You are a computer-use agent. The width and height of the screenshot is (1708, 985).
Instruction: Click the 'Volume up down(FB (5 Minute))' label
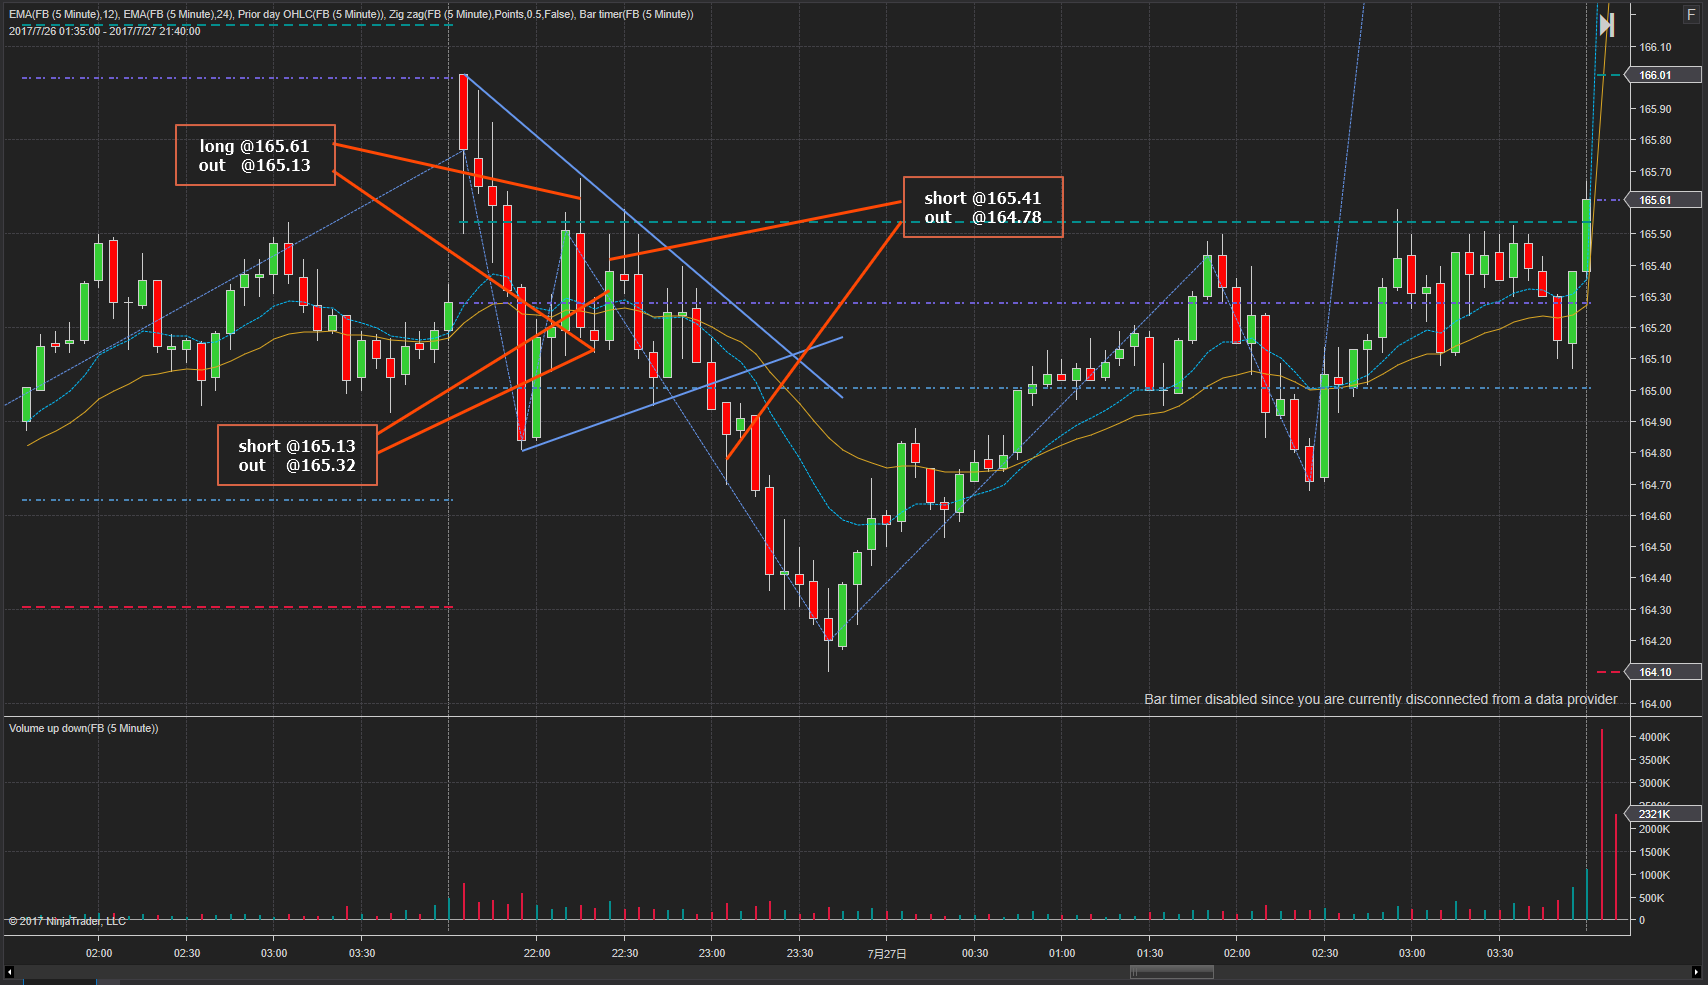[84, 728]
